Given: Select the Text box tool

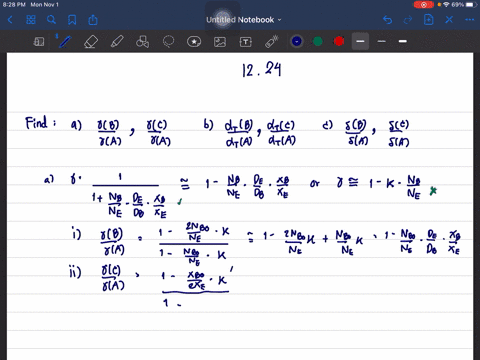Looking at the screenshot, I should pyautogui.click(x=246, y=42).
